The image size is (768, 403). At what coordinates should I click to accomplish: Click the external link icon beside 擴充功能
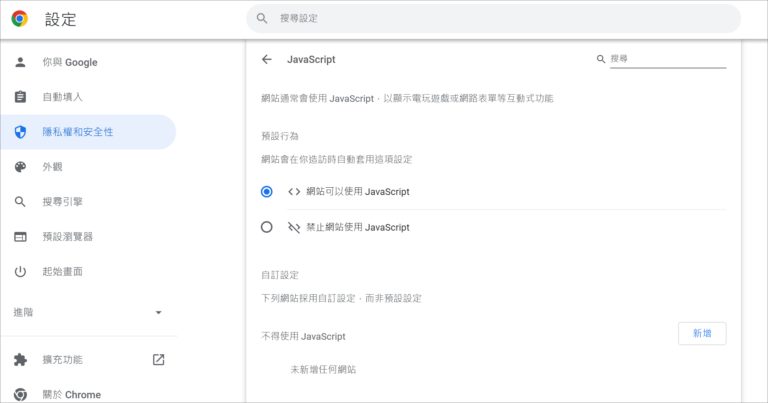point(158,359)
